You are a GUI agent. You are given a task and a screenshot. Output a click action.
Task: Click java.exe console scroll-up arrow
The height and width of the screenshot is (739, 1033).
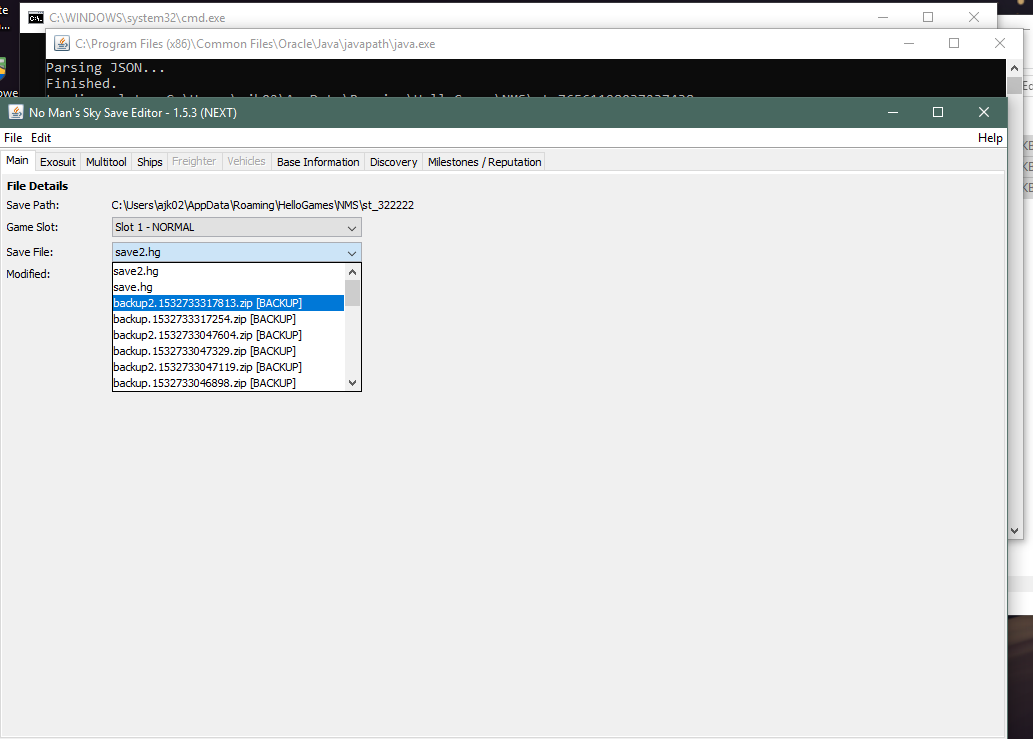point(1015,68)
